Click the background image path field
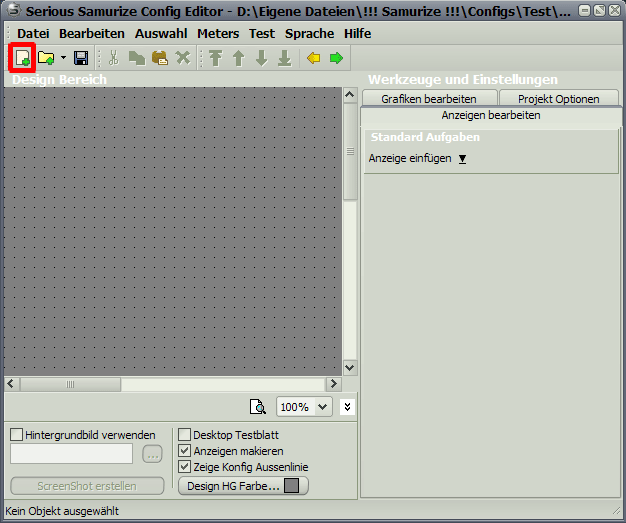Screen dimensions: 626x523 click(x=71, y=454)
